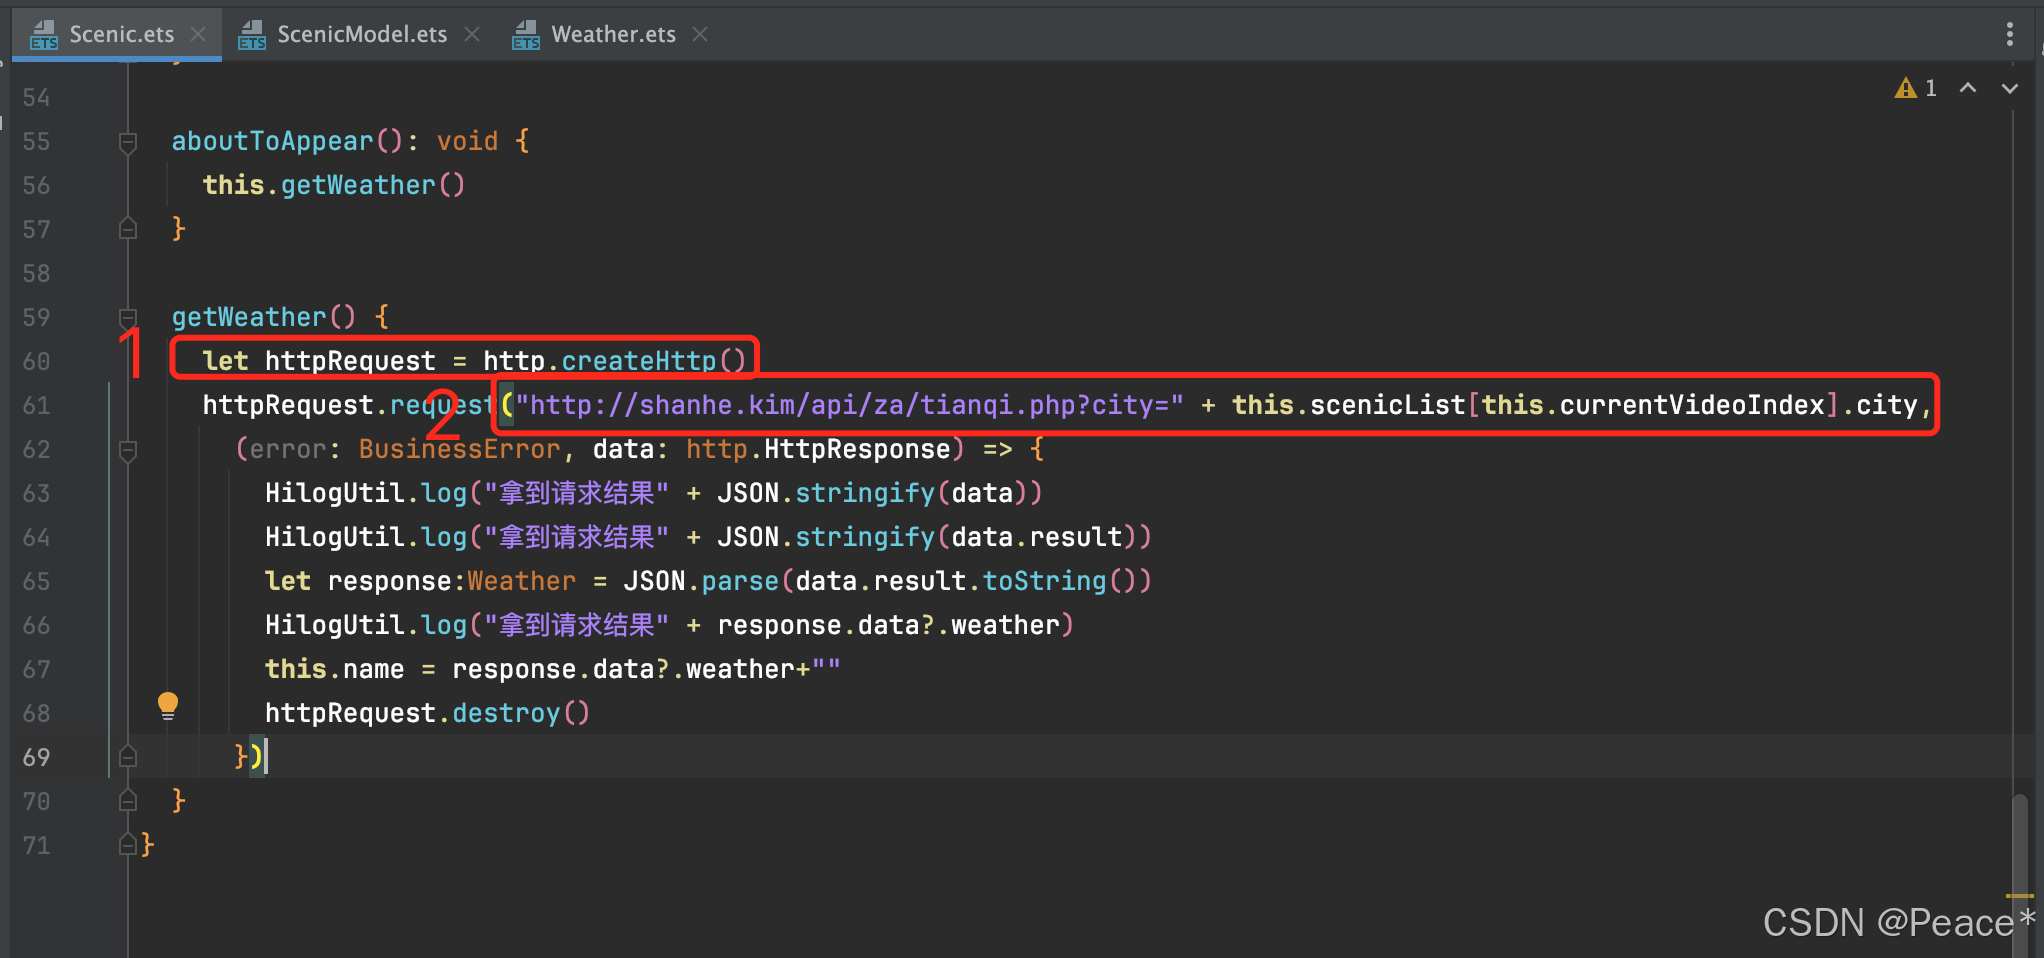Click the ETS file icon on ScenicModel.ets tab
The height and width of the screenshot is (958, 2044).
click(x=251, y=33)
